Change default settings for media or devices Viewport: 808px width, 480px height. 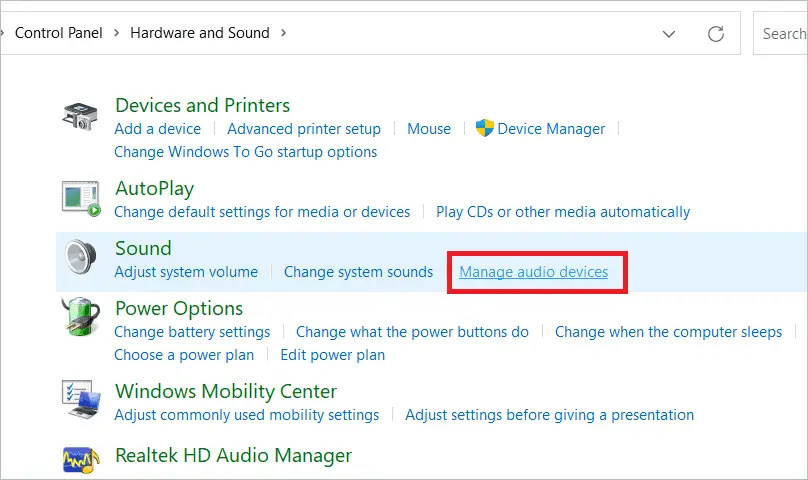(x=262, y=212)
